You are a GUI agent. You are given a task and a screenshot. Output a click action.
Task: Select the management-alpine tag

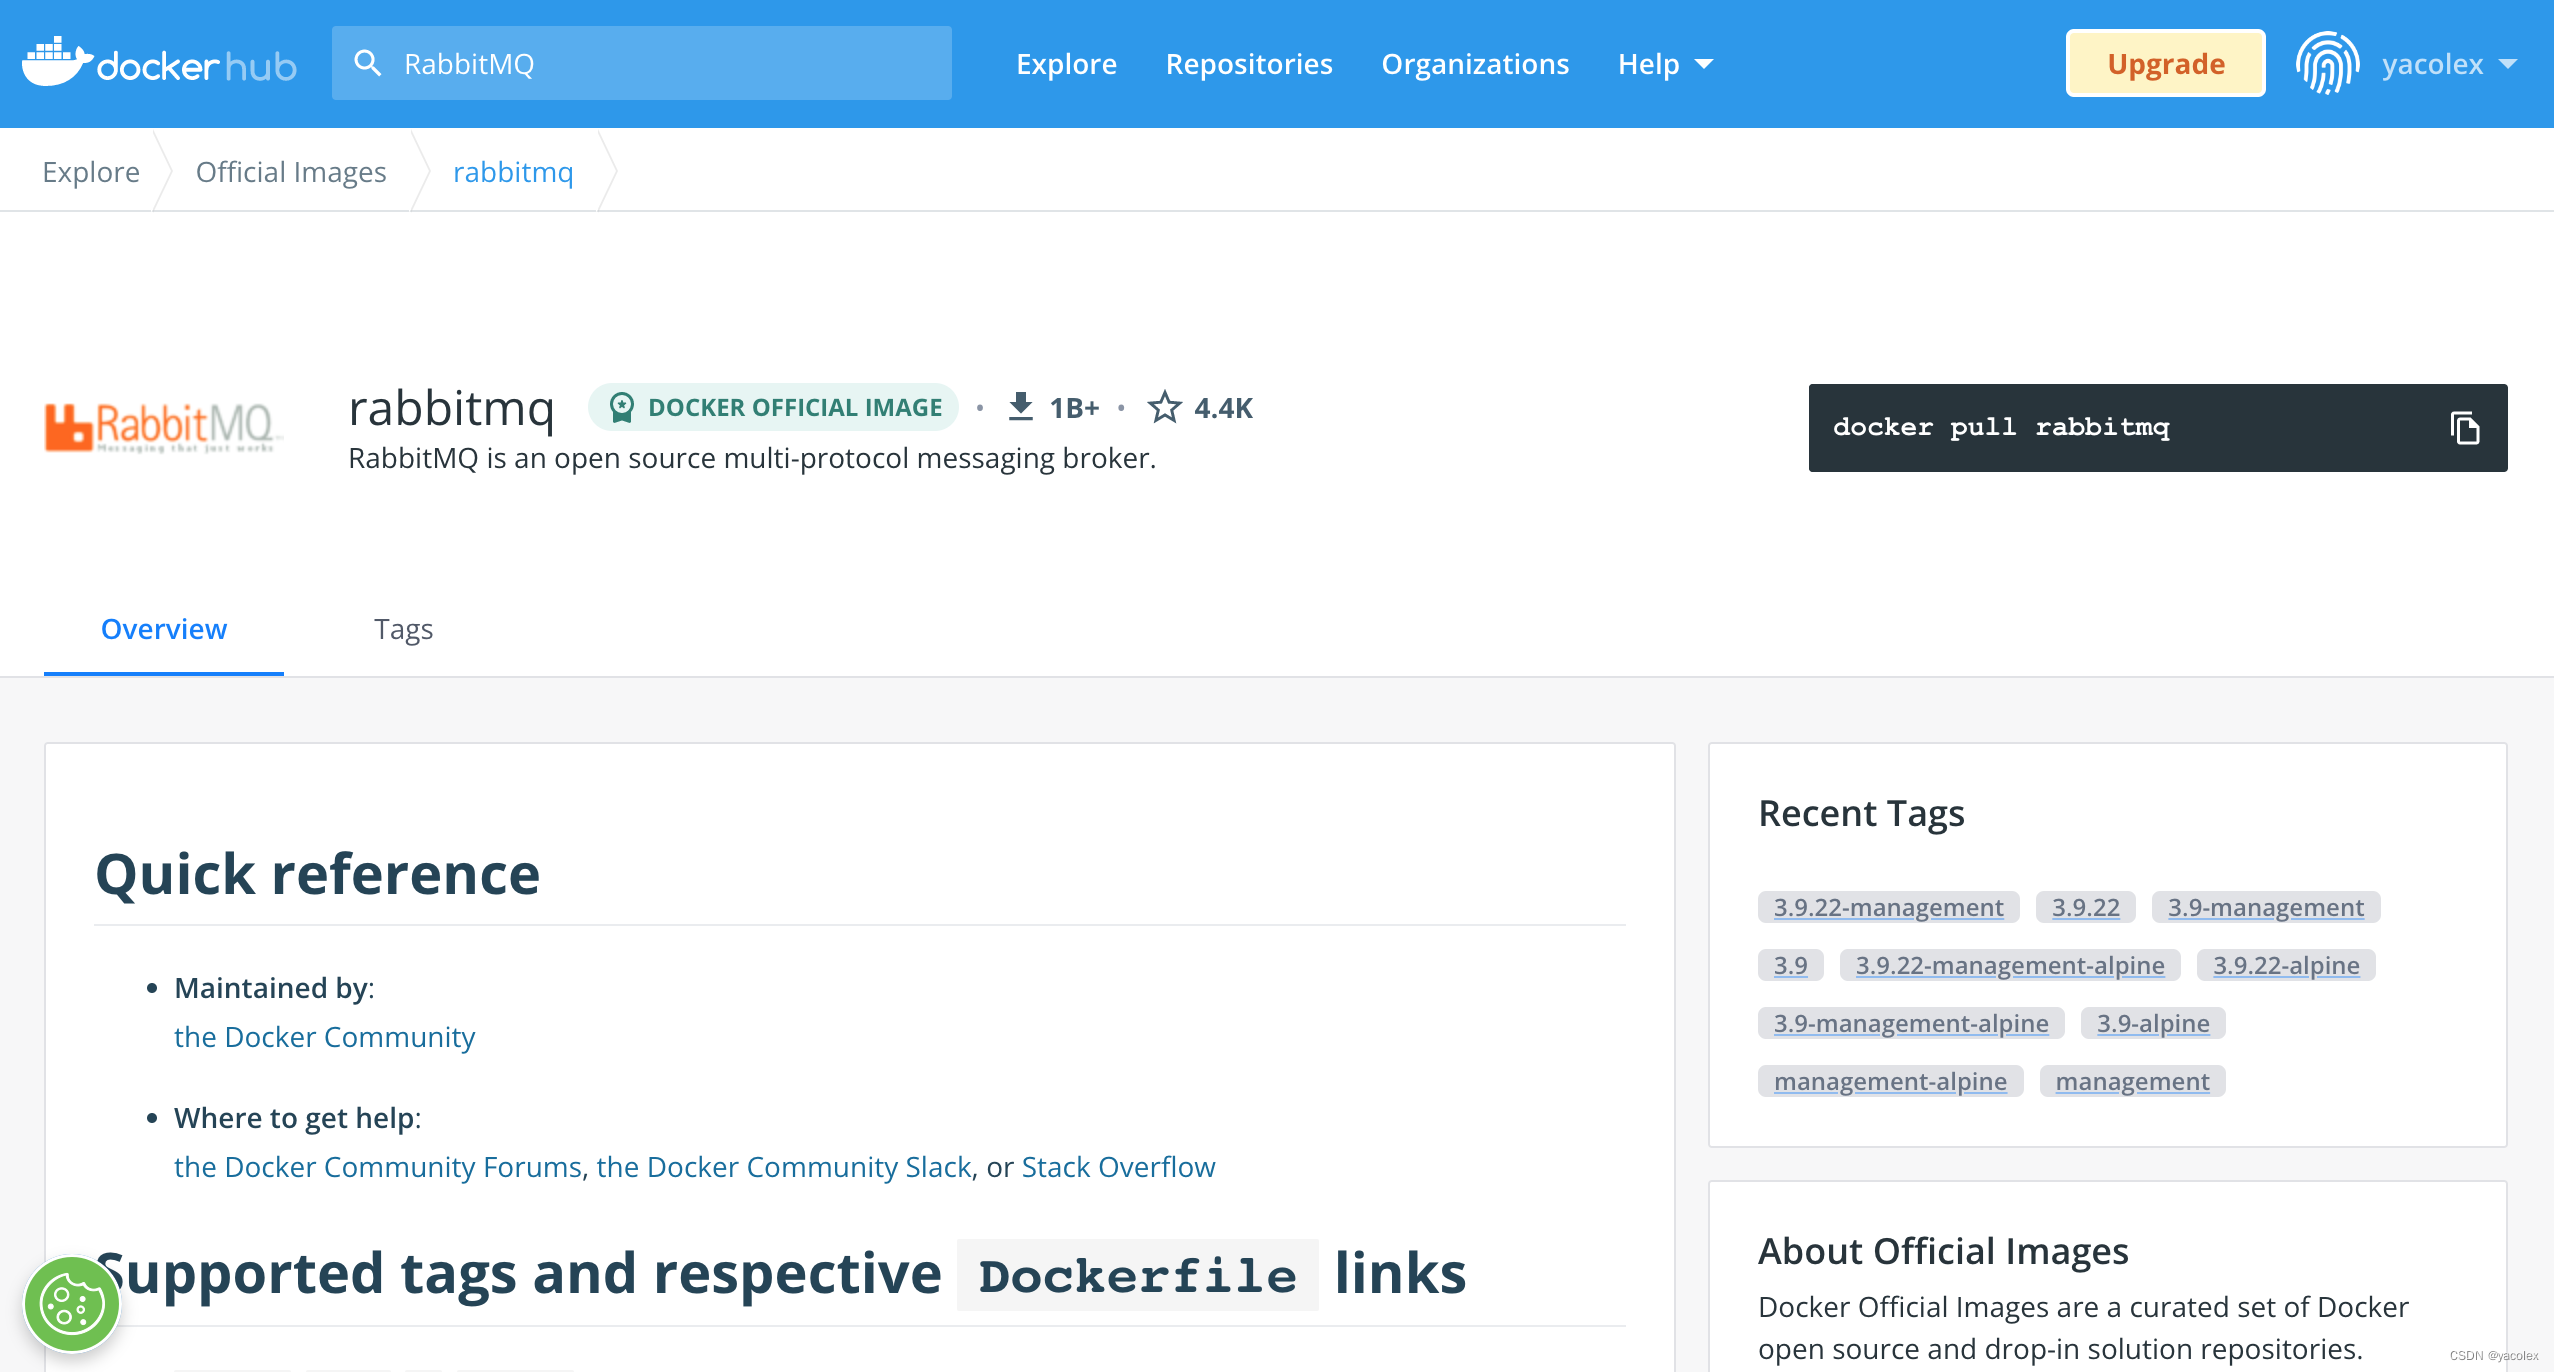pos(1890,1081)
